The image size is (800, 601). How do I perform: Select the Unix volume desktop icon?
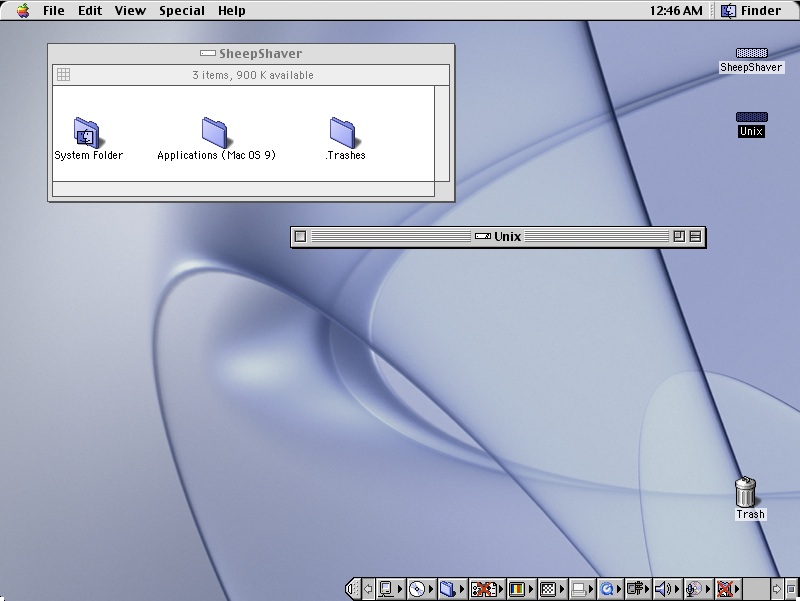click(x=751, y=118)
